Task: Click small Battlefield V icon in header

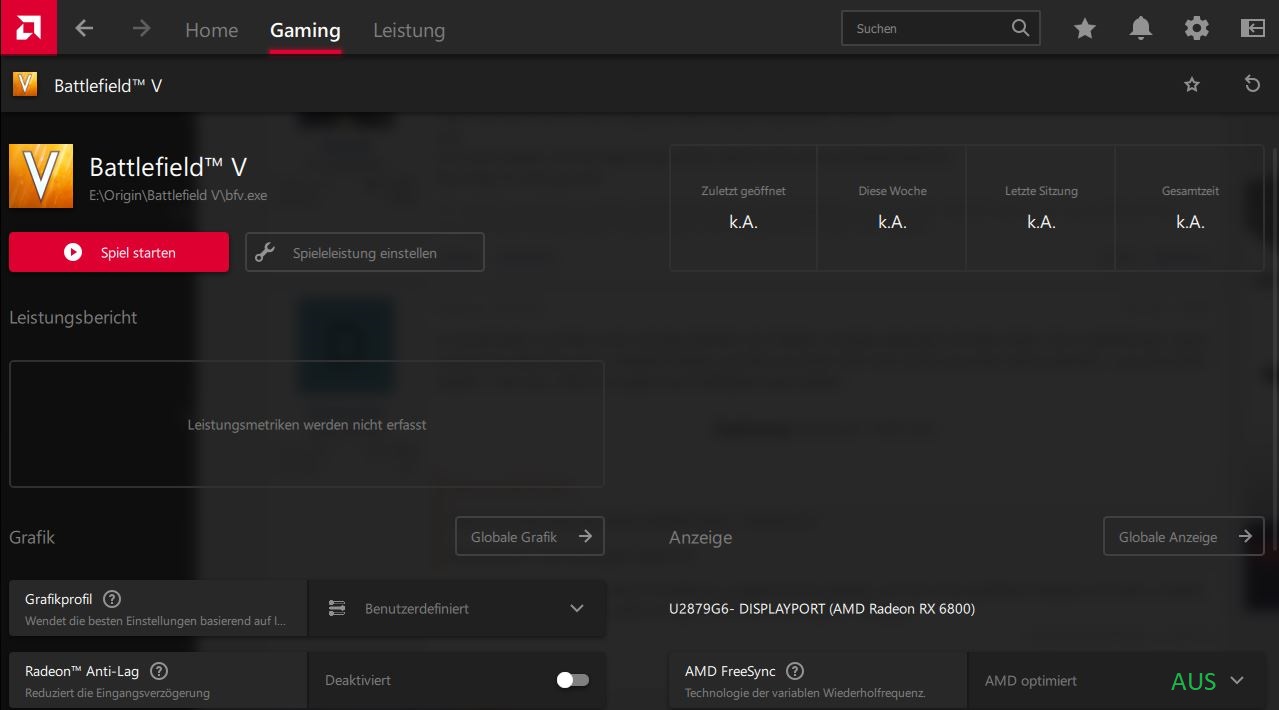Action: coord(25,84)
